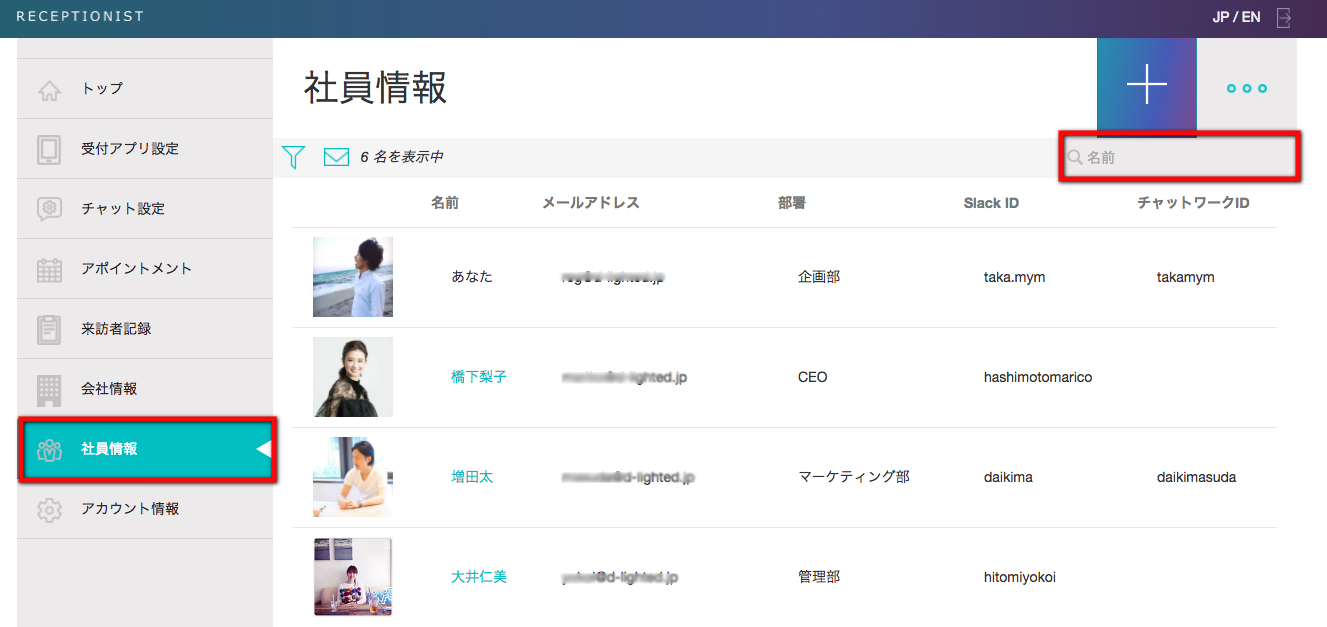Click the home icon for トップ
This screenshot has height=627, width=1327.
tap(49, 90)
